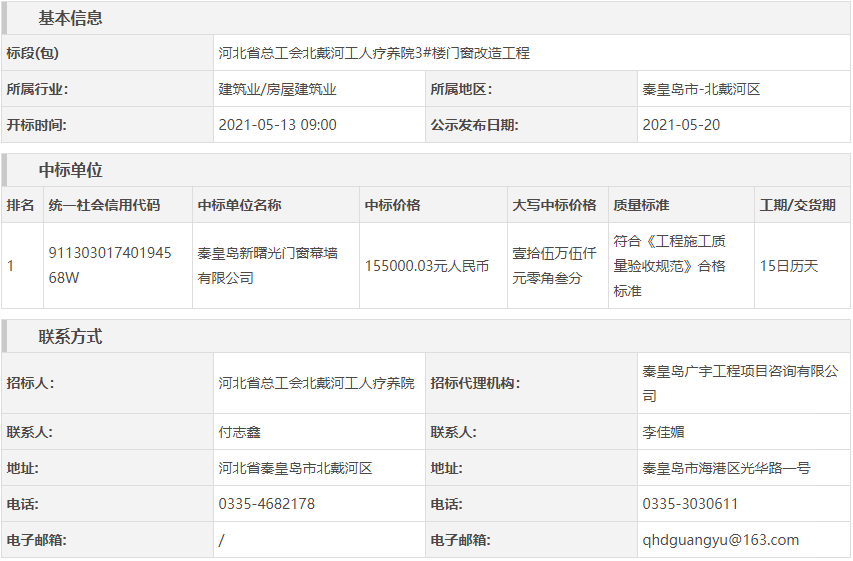
Task: Click the tenderer 电子邮箱 label
Action: point(36,540)
